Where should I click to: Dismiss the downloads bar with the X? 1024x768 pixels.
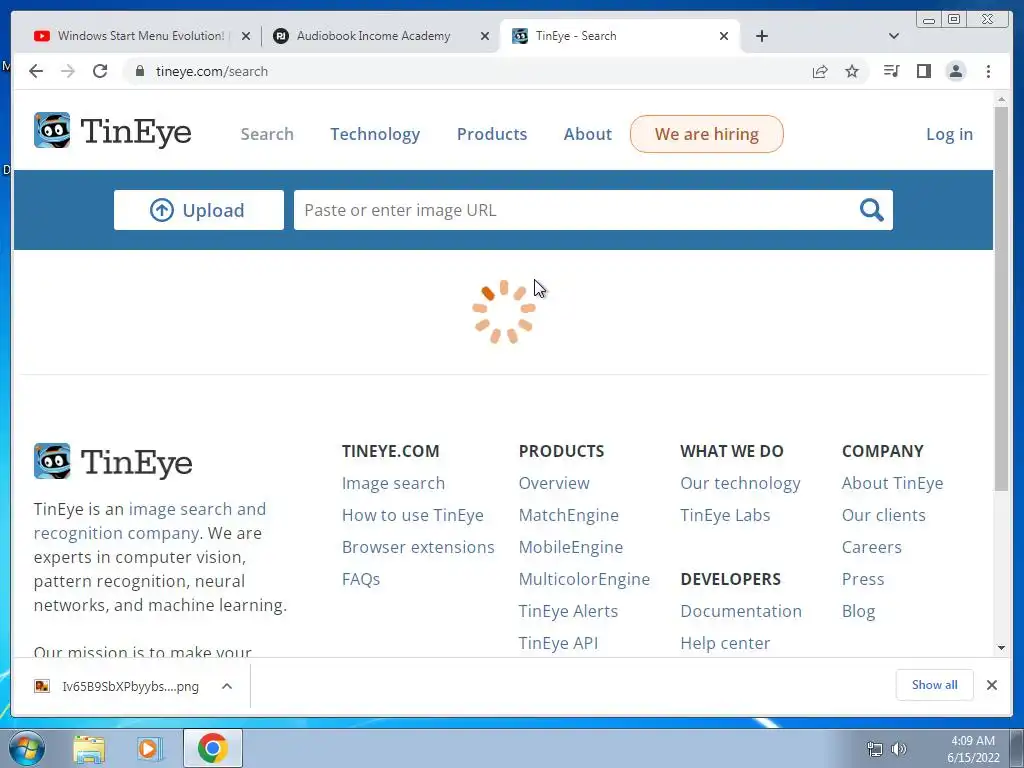tap(991, 684)
